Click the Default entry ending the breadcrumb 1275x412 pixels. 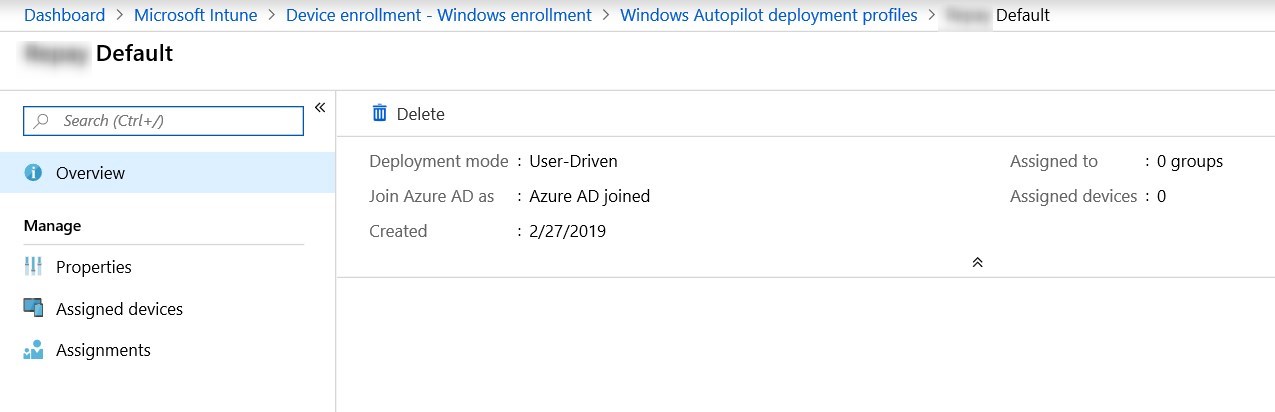click(1023, 15)
